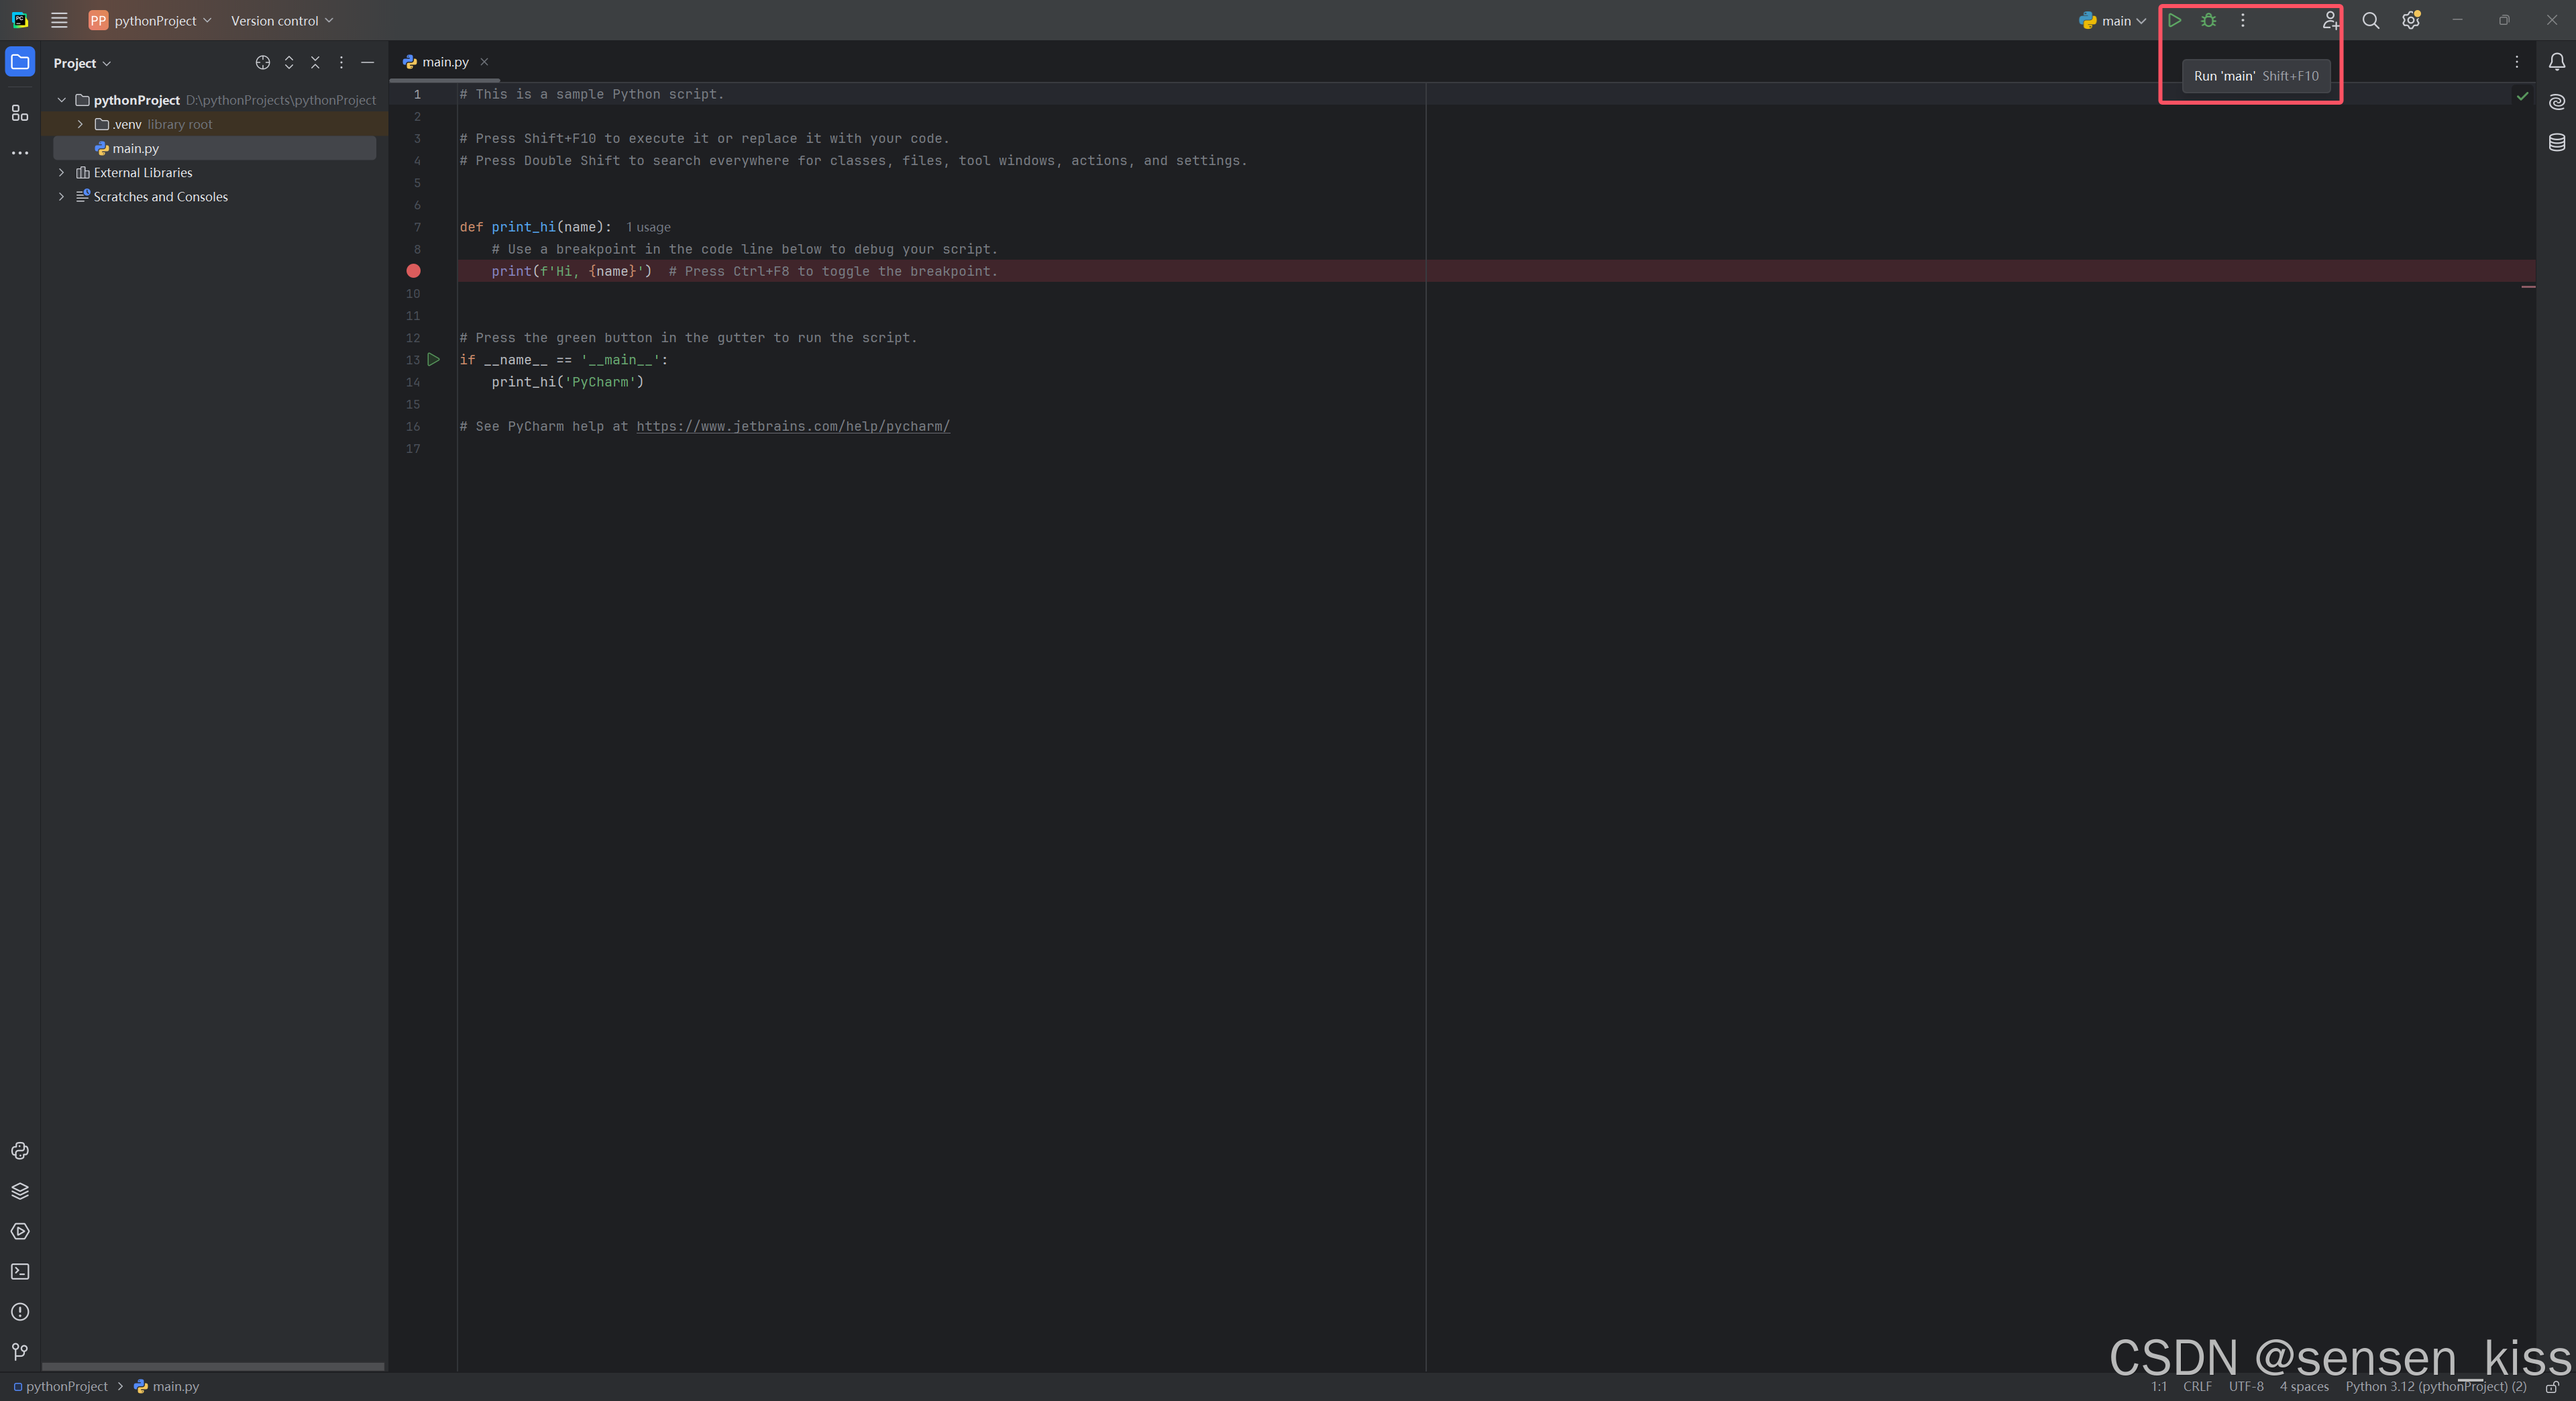
Task: Expand the .venv folder
Action: [80, 124]
